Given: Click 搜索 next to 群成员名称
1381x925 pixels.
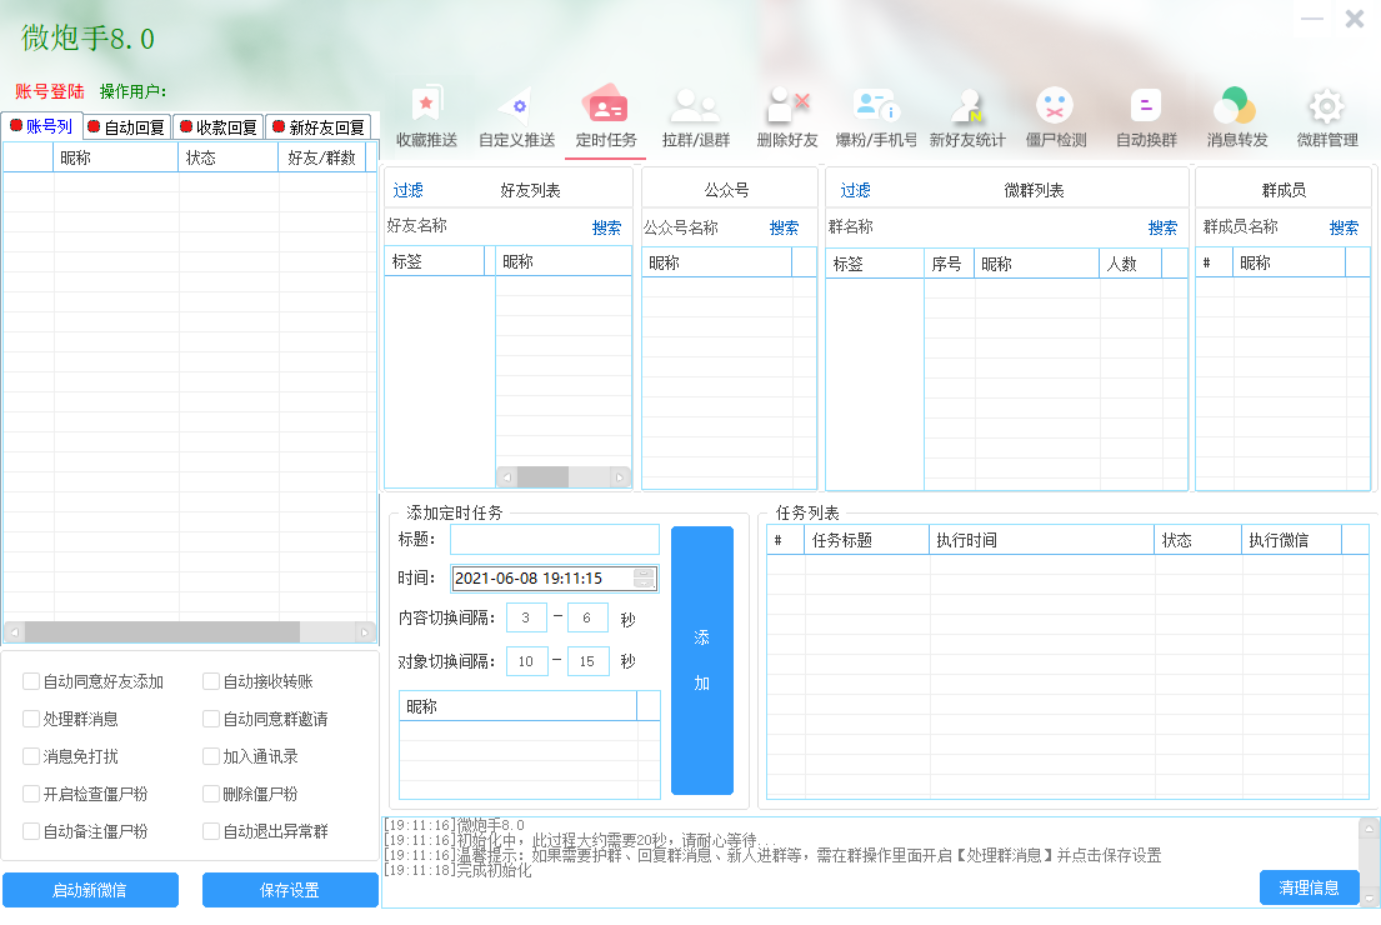Looking at the screenshot, I should pos(1344,228).
